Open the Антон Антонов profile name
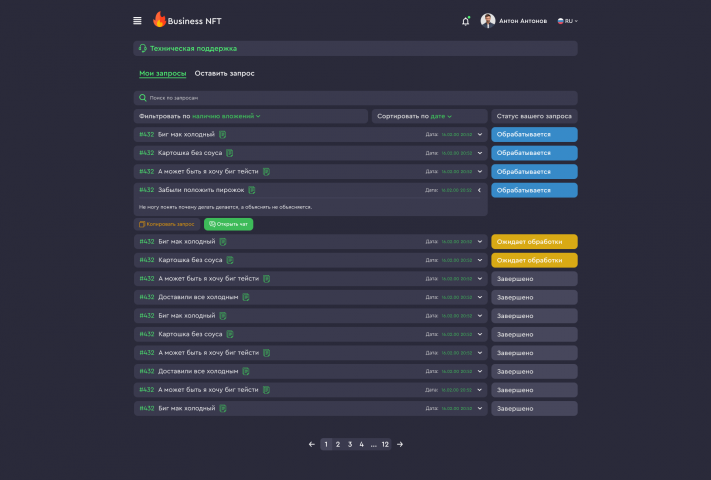The image size is (711, 480). coord(523,21)
